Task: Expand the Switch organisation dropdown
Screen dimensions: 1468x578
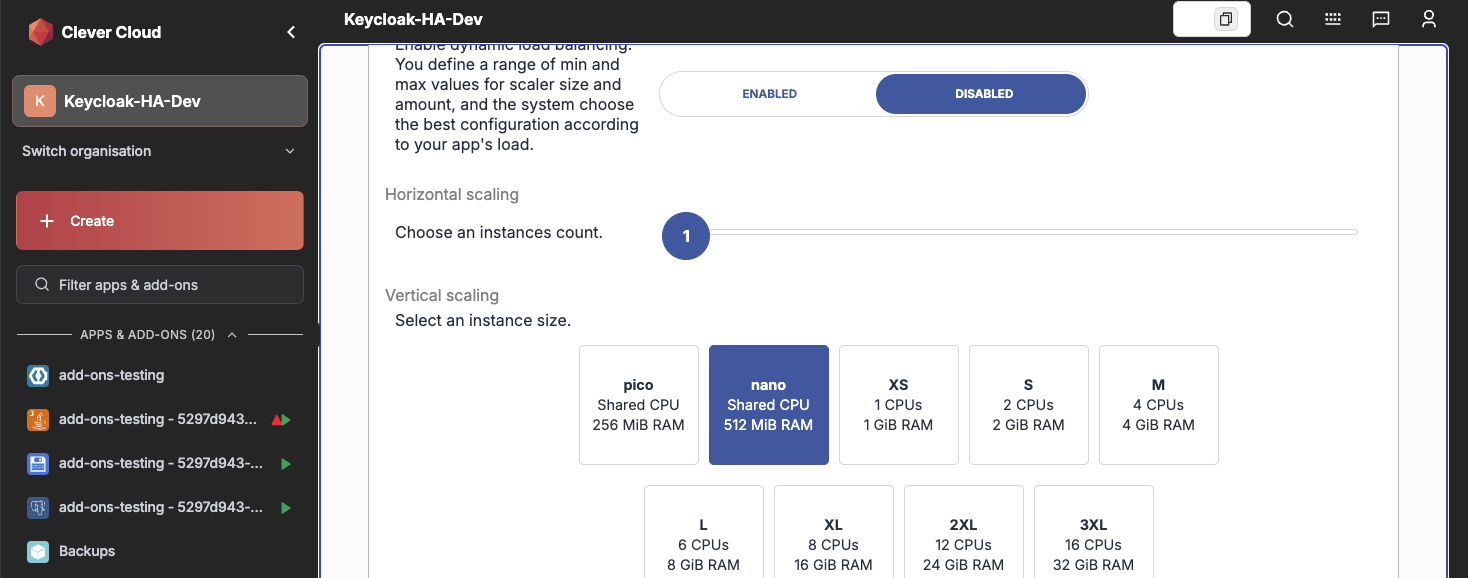Action: [x=160, y=151]
